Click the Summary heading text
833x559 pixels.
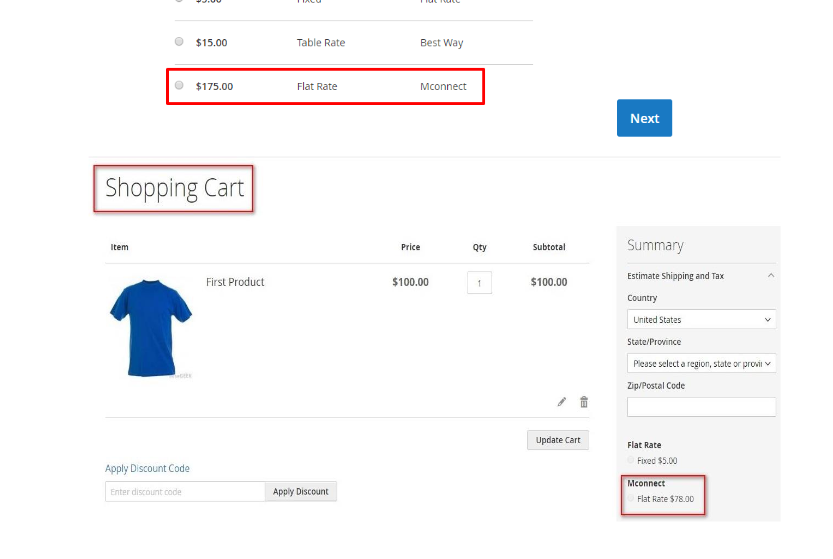point(655,245)
